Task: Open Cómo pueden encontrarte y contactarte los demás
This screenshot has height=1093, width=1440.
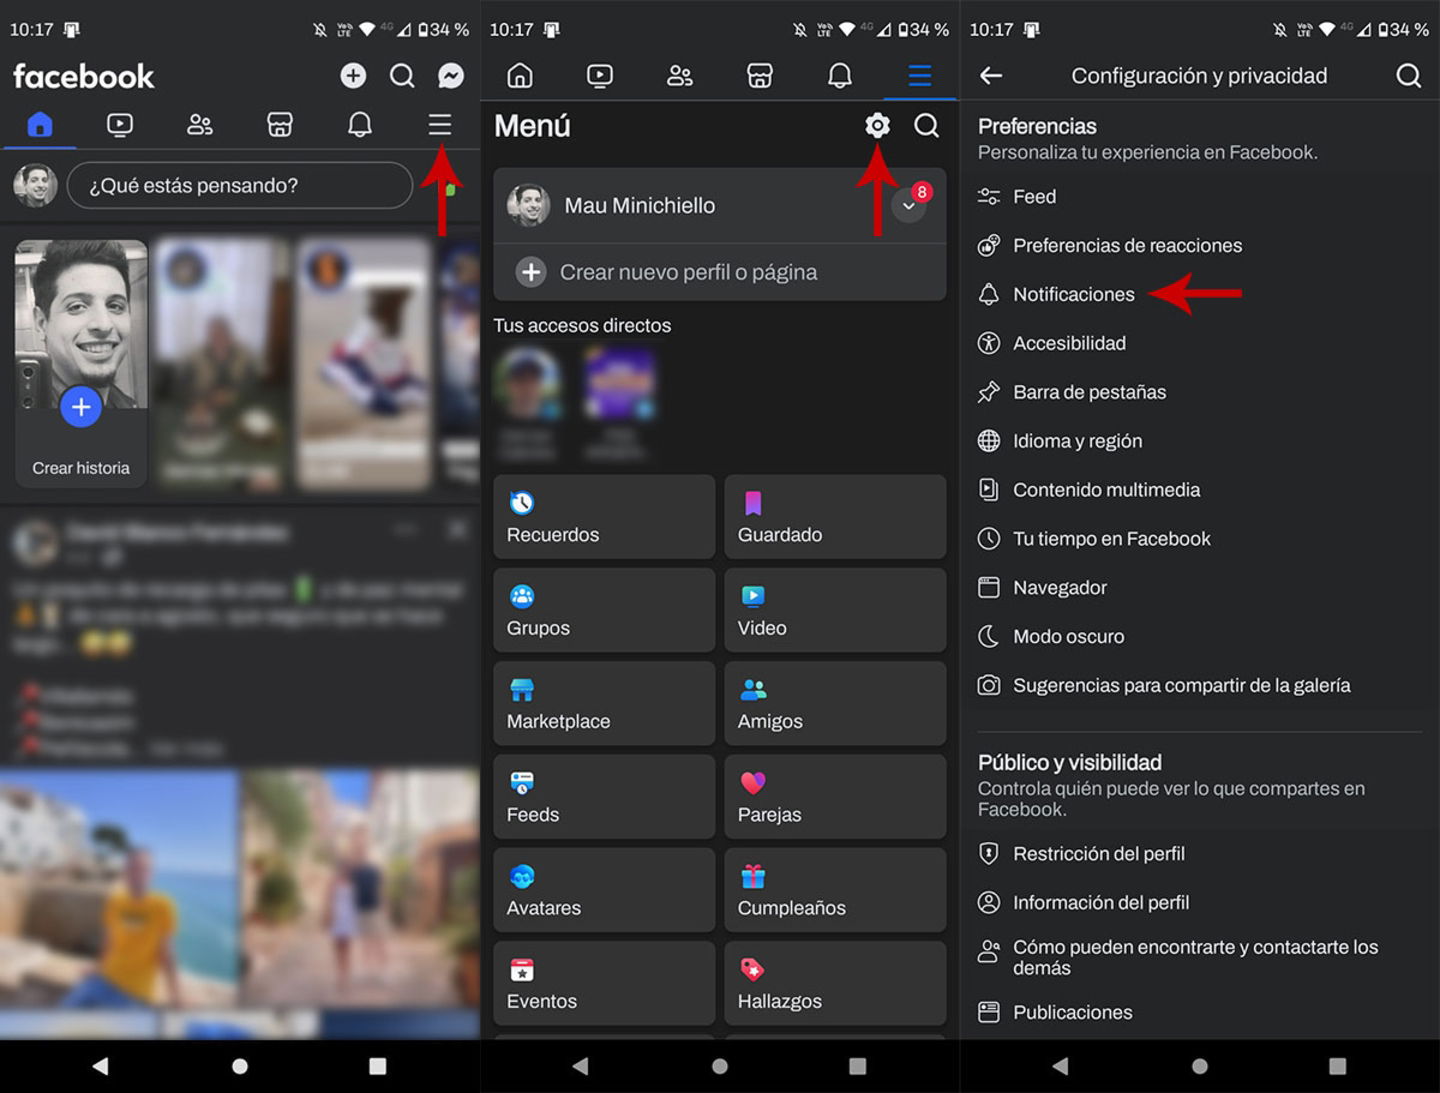Action: 1200,958
